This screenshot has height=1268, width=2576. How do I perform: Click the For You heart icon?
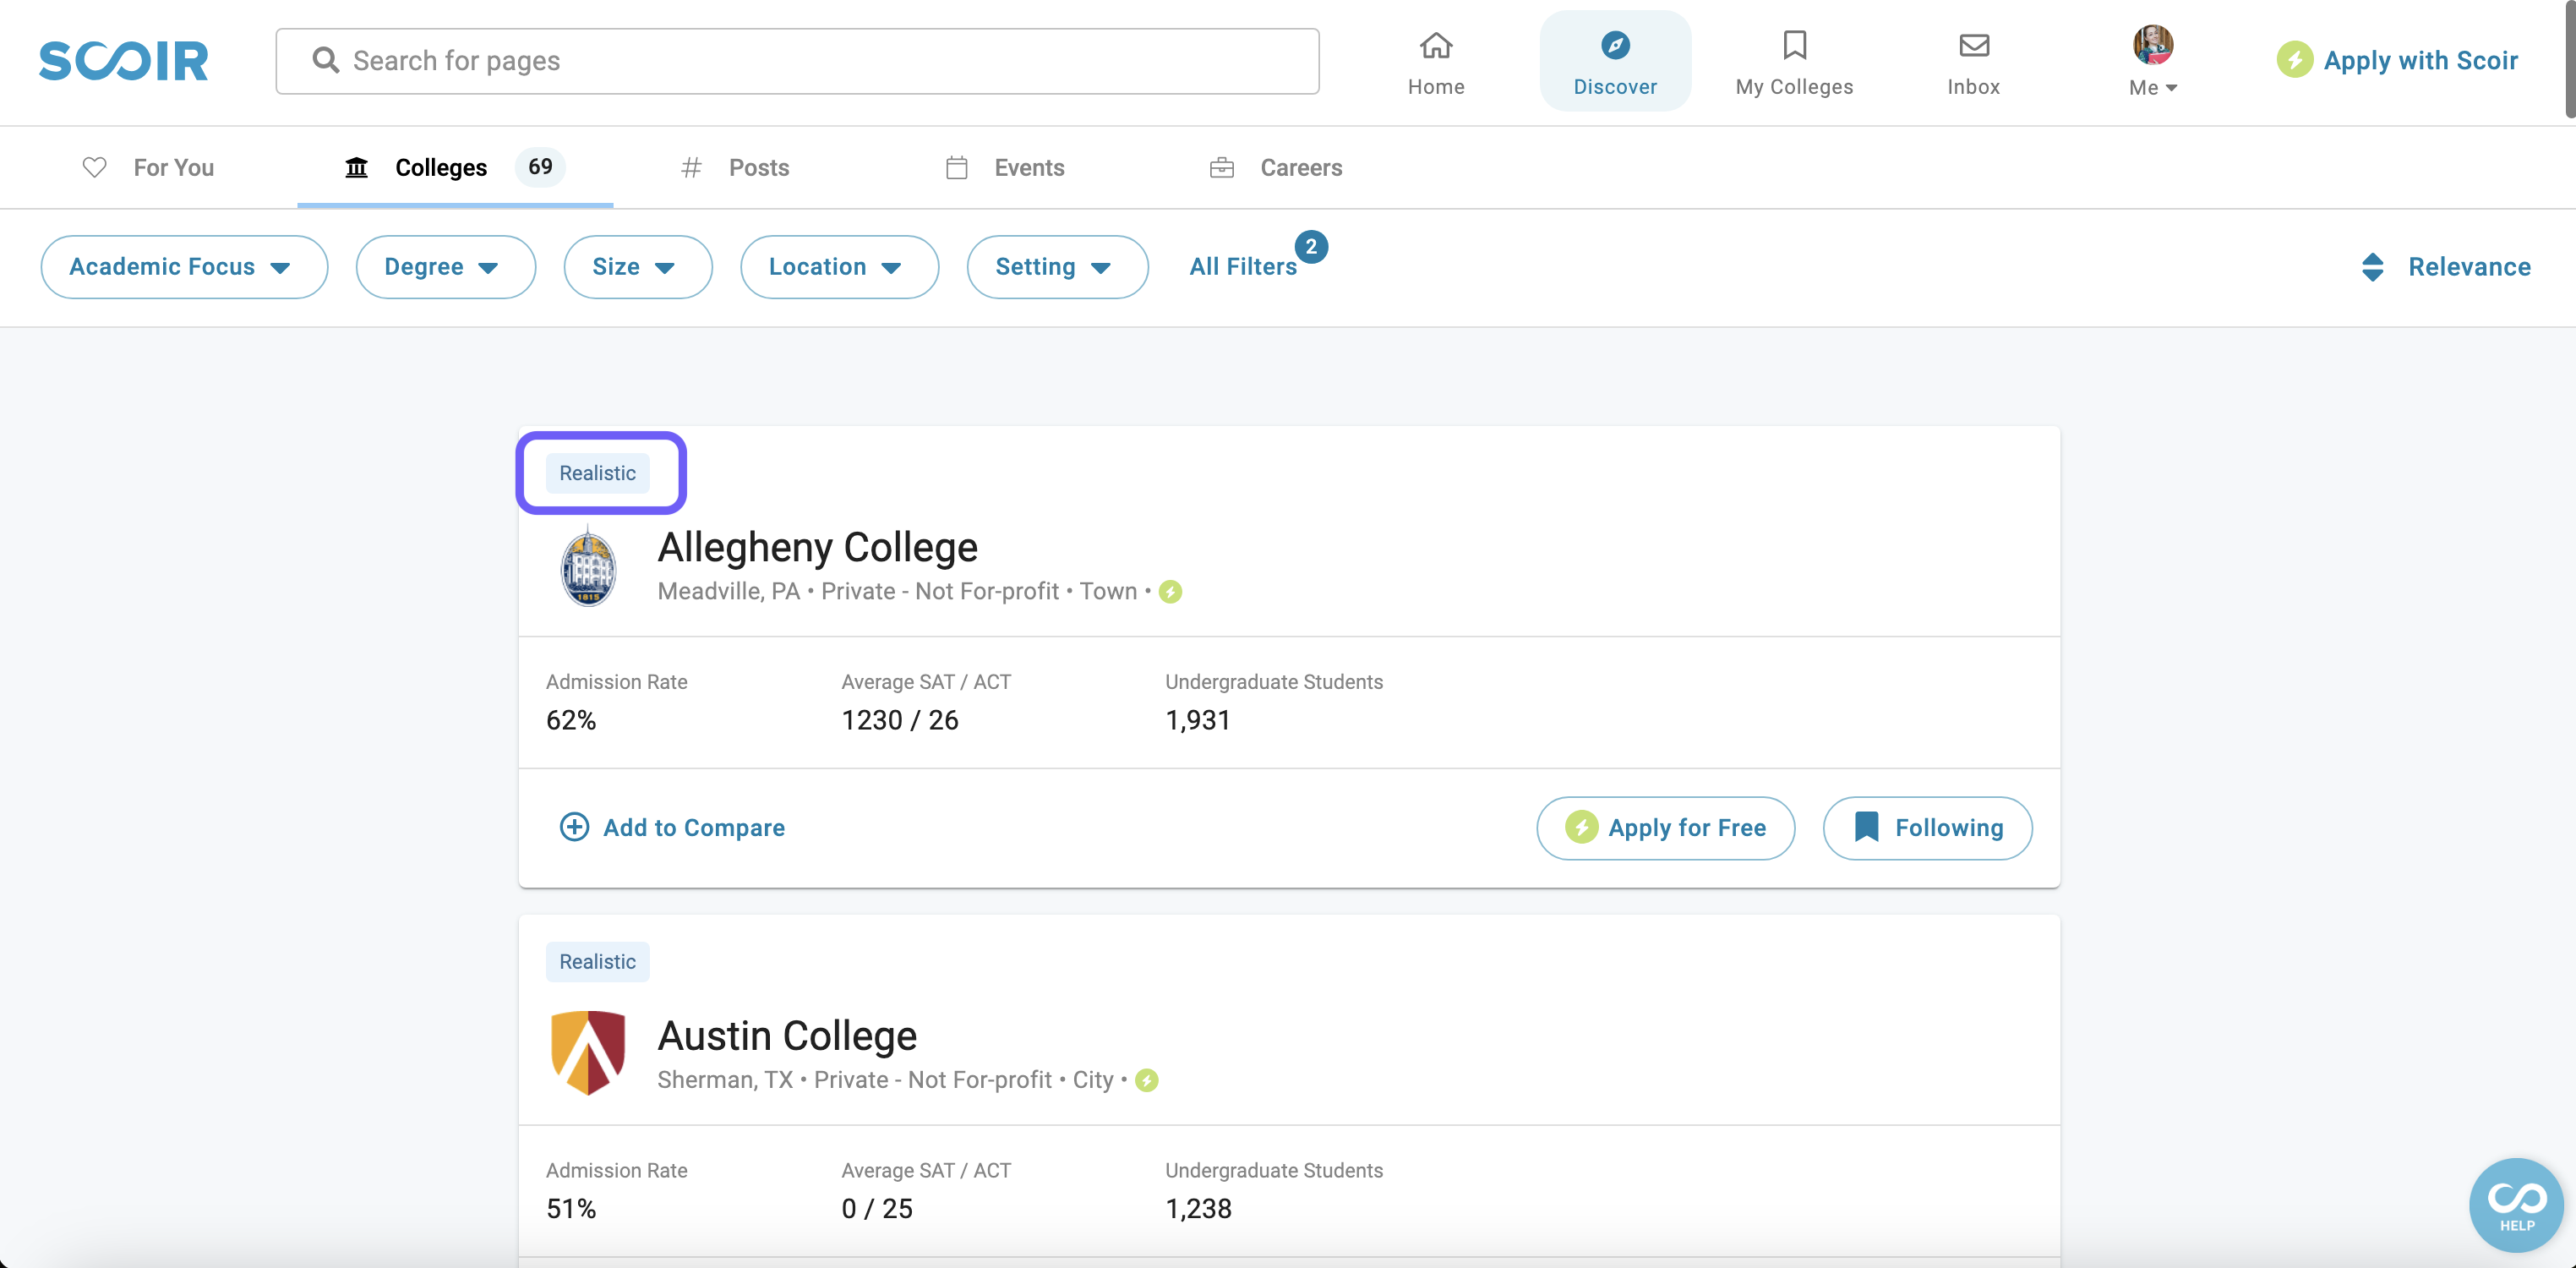[x=94, y=167]
